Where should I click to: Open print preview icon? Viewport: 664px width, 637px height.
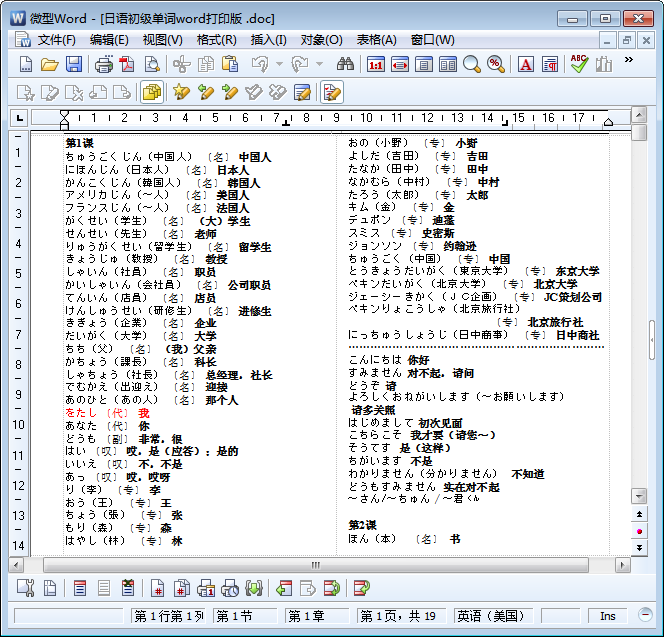tap(152, 64)
